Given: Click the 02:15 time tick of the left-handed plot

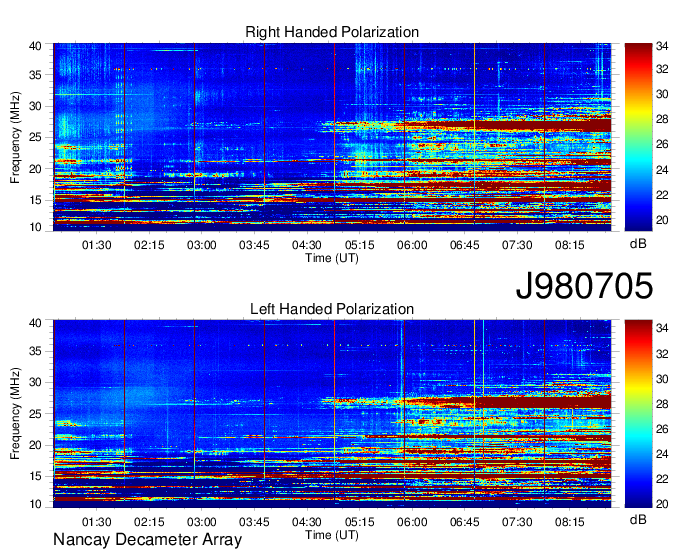Looking at the screenshot, I should click(149, 522).
